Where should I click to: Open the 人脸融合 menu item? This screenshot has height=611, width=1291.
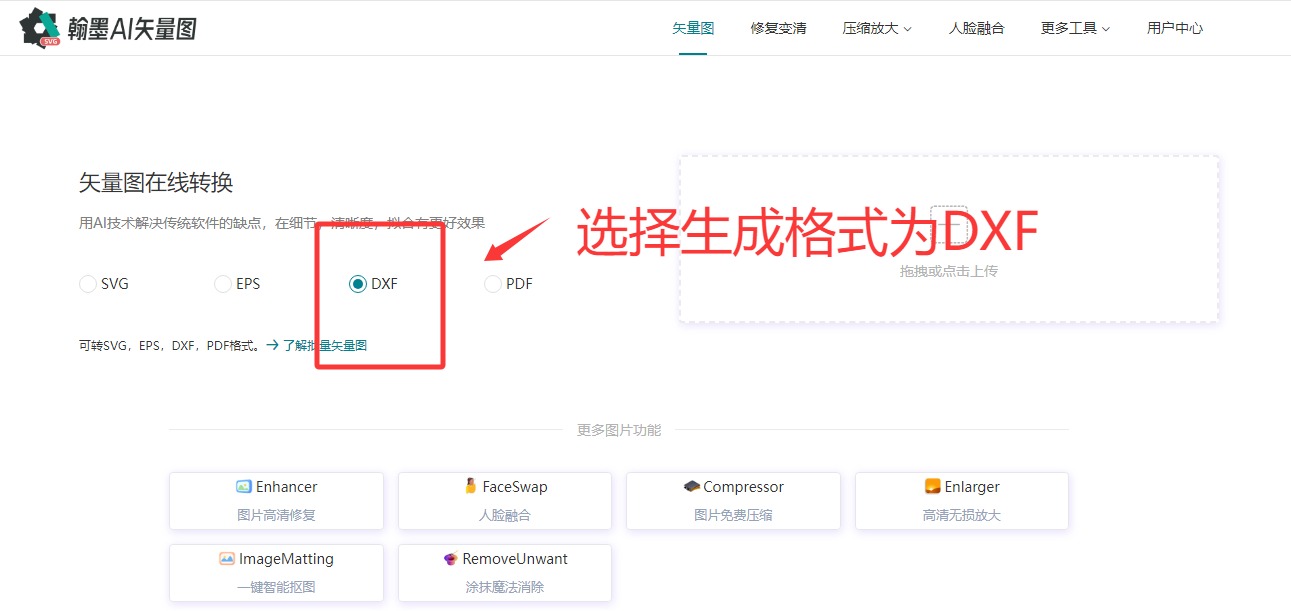(x=976, y=28)
